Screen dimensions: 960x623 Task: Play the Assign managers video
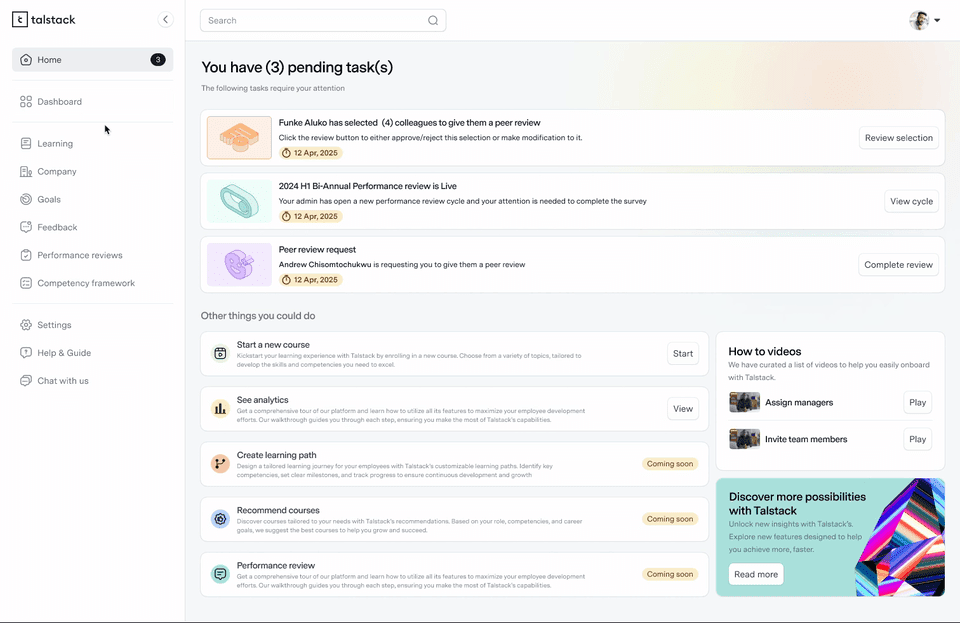tap(917, 402)
